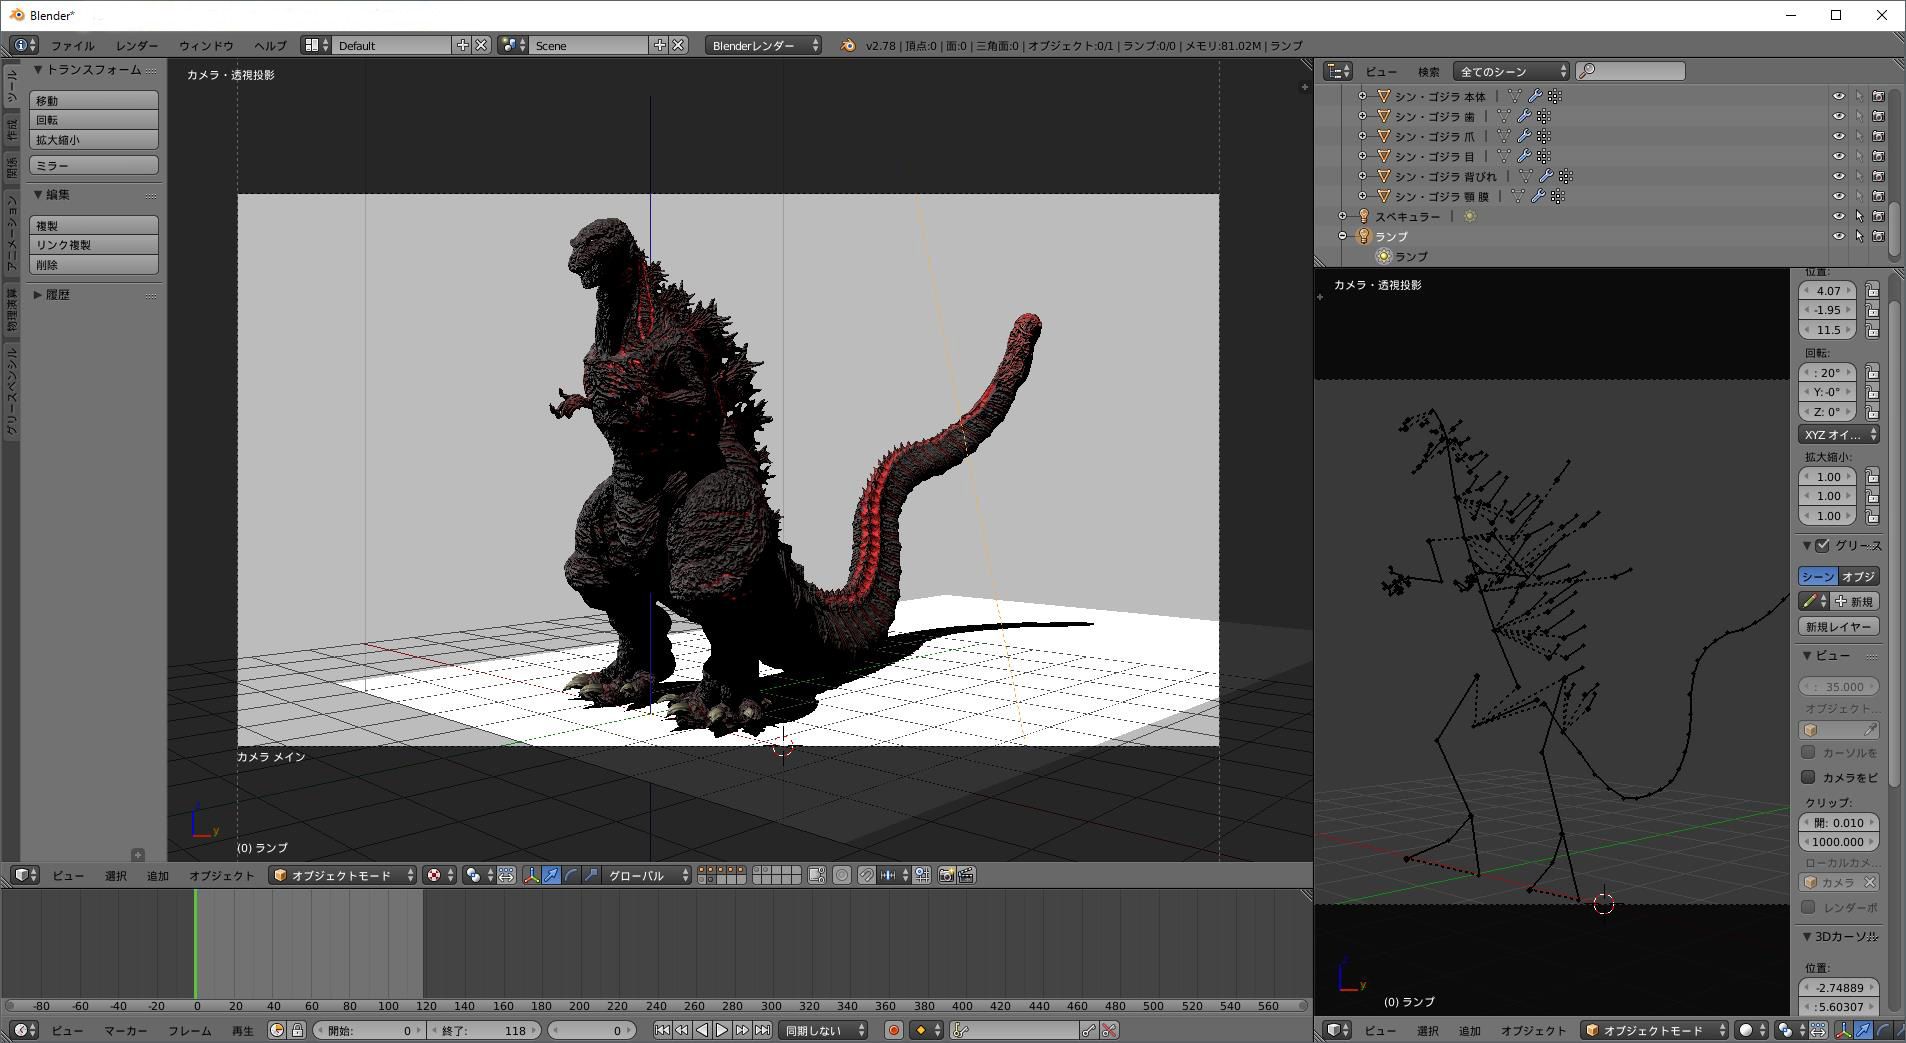Screen dimensions: 1906x1043
Task: Click the 新規レイヤー button
Action: click(1839, 627)
